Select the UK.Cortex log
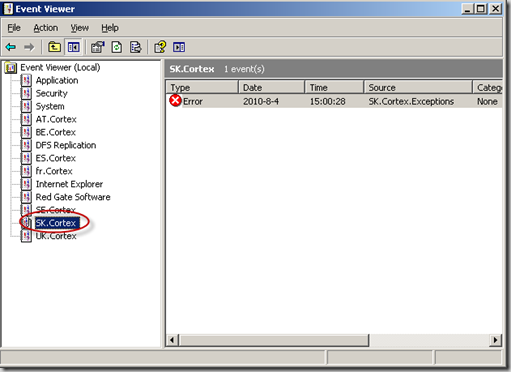 click(x=56, y=236)
